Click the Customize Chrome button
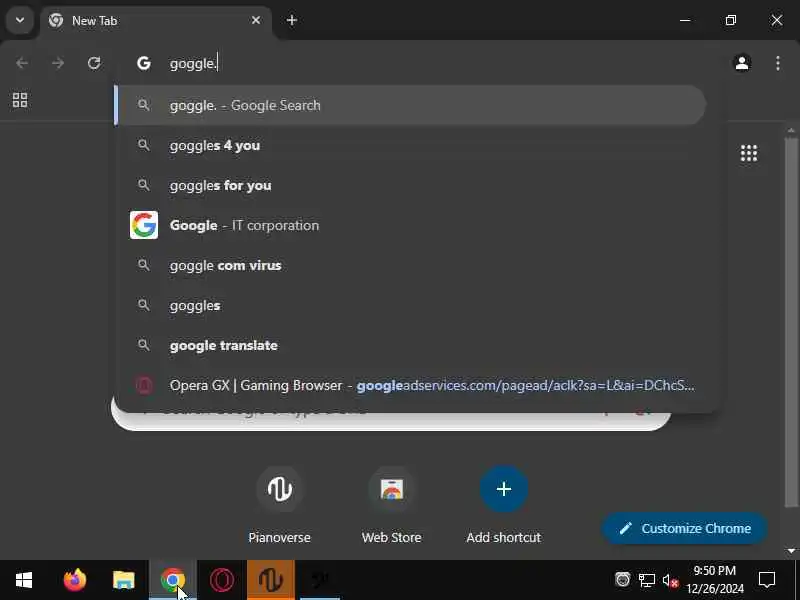Image resolution: width=800 pixels, height=600 pixels. pyautogui.click(x=685, y=529)
